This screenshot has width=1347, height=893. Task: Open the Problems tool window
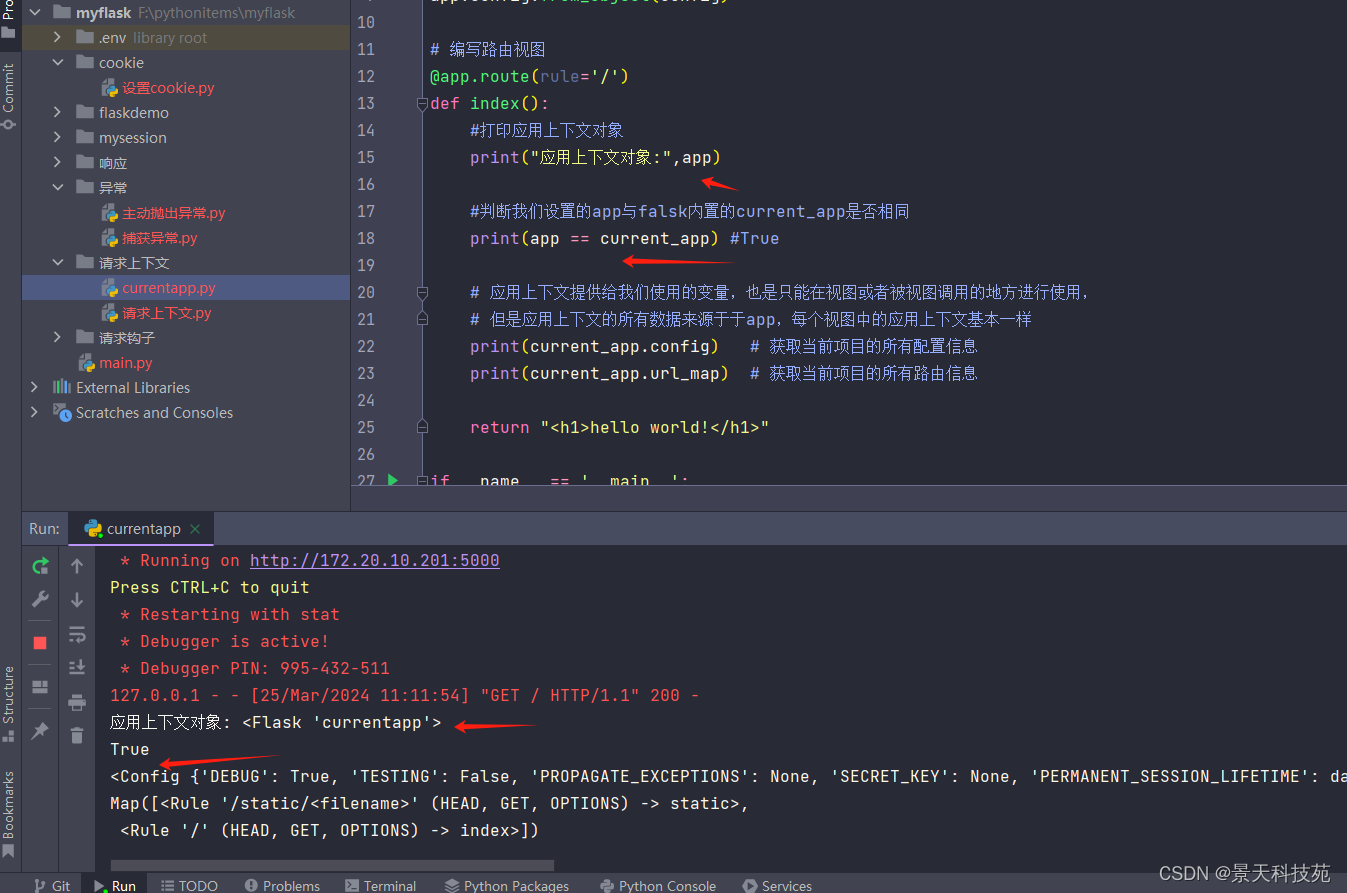click(x=281, y=885)
